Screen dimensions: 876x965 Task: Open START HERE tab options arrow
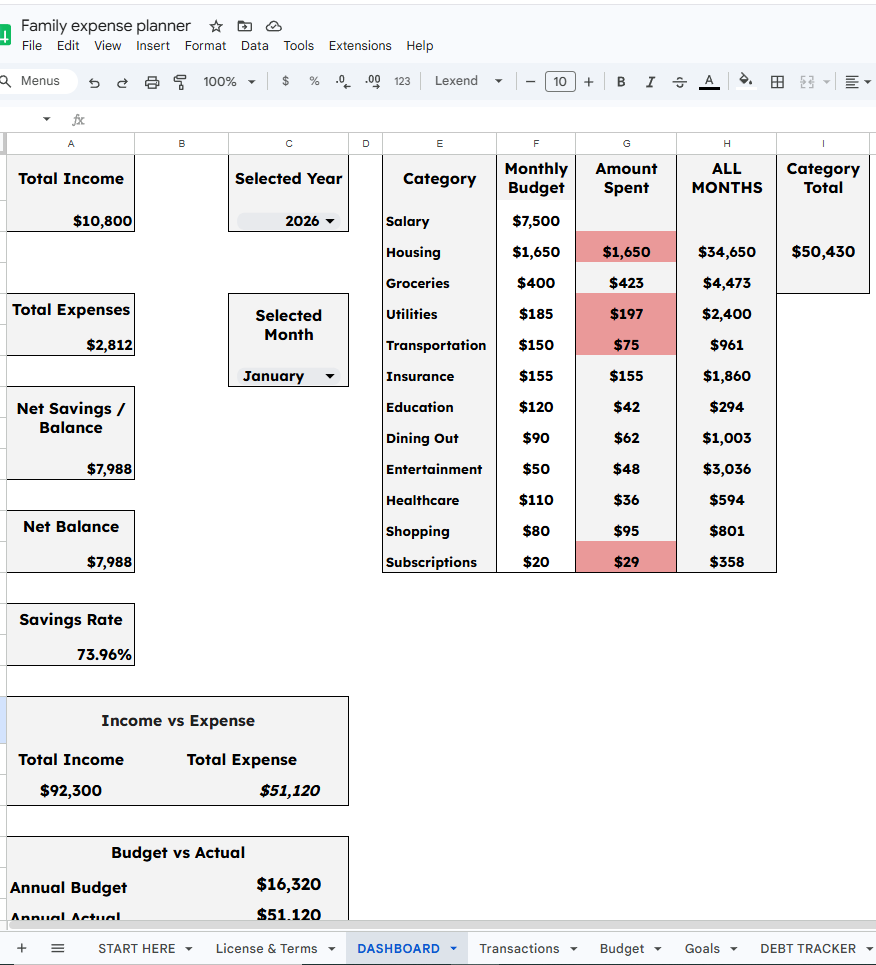pos(188,948)
